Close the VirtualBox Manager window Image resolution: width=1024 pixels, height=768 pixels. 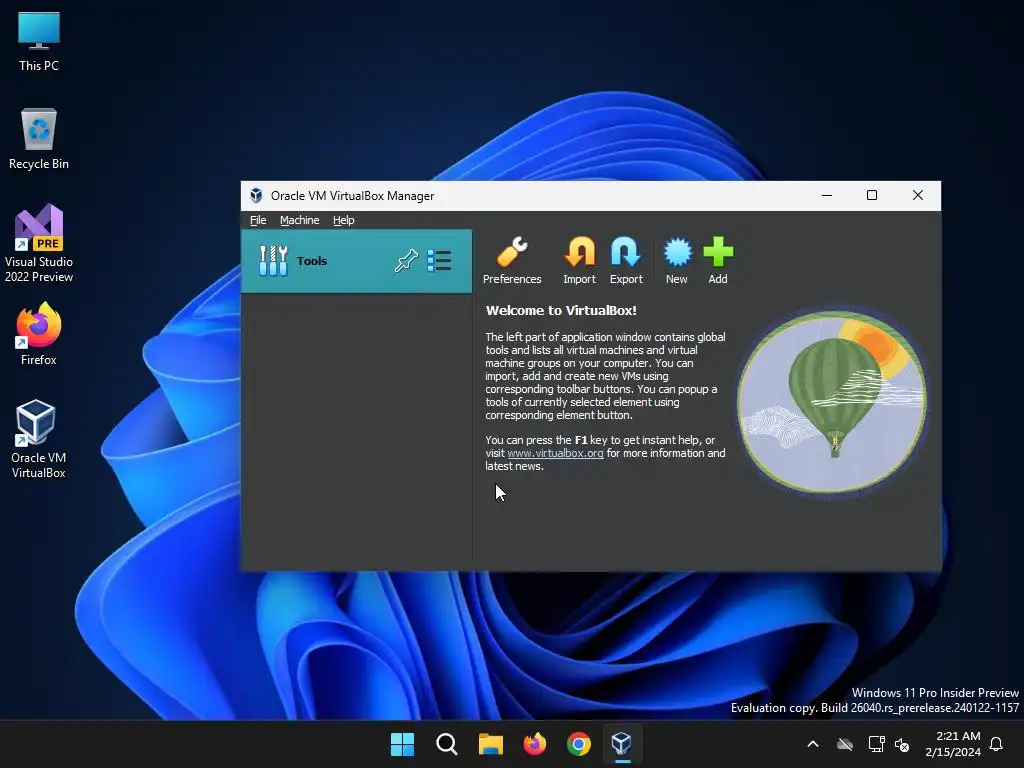(918, 195)
